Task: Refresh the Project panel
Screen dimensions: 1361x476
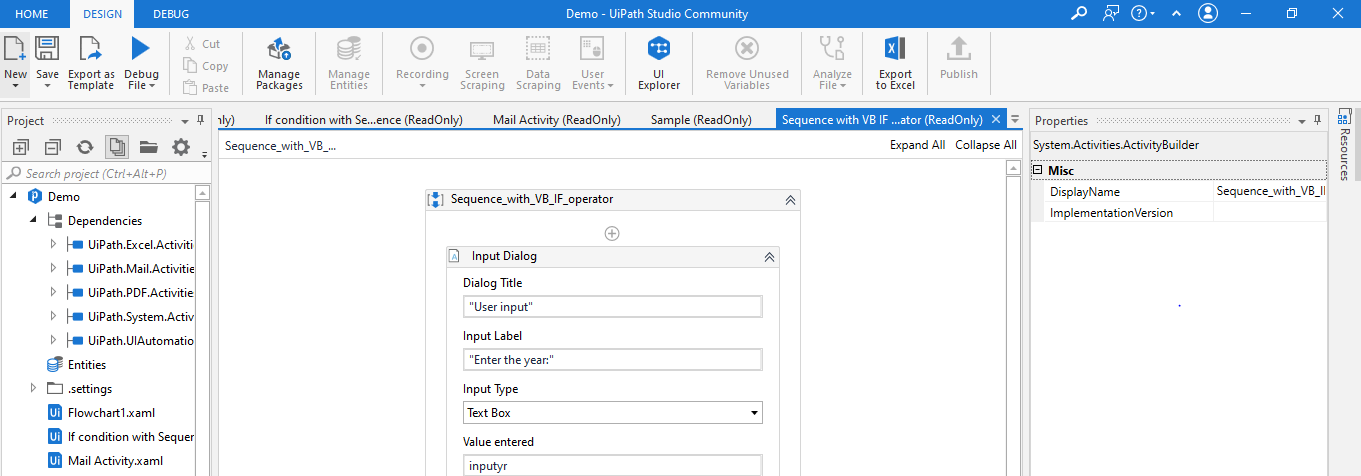Action: (85, 147)
